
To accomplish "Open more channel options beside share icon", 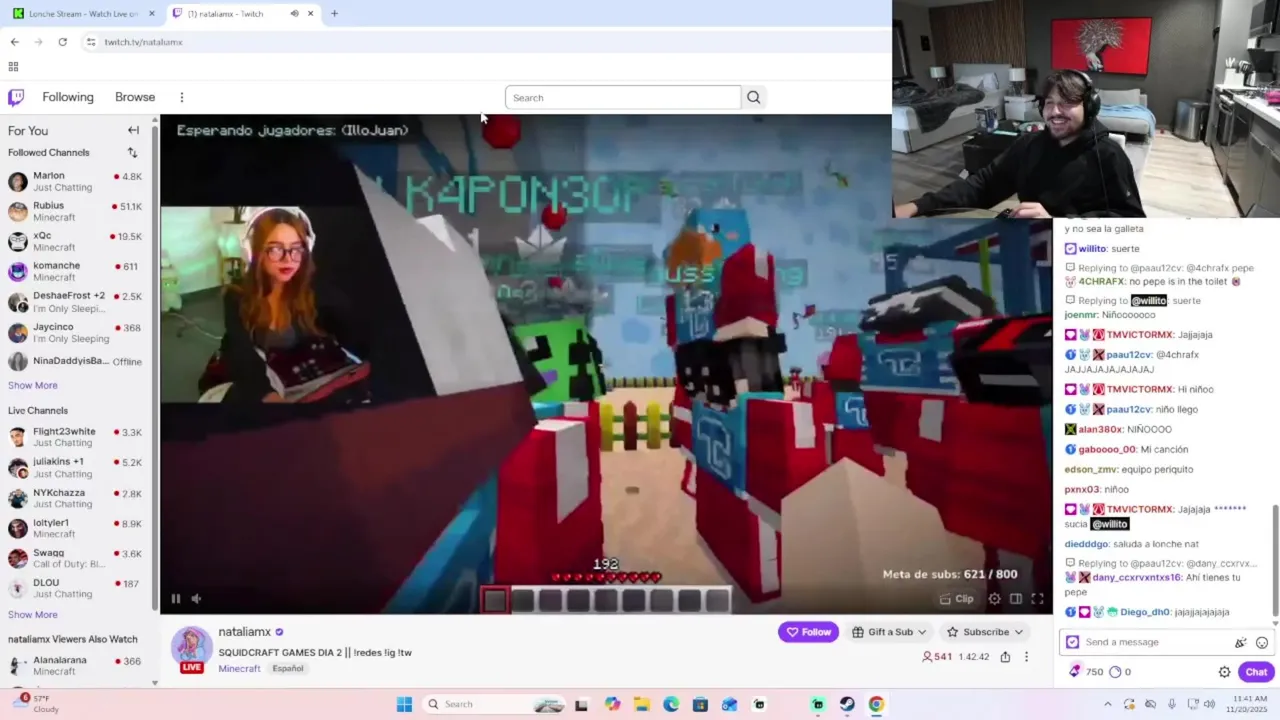I will pyautogui.click(x=1026, y=657).
